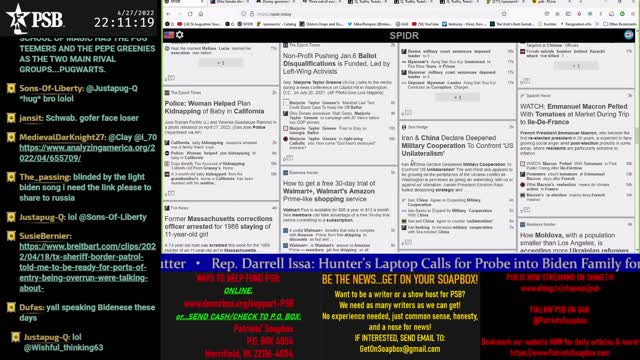Open the analyzingamerica.org link in chat
Viewport: 640px width, 360px height.
pos(87,153)
